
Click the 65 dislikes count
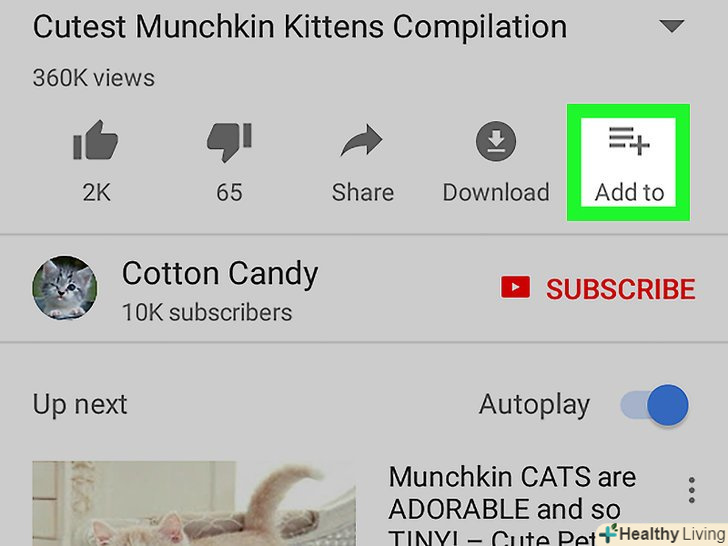(x=229, y=192)
